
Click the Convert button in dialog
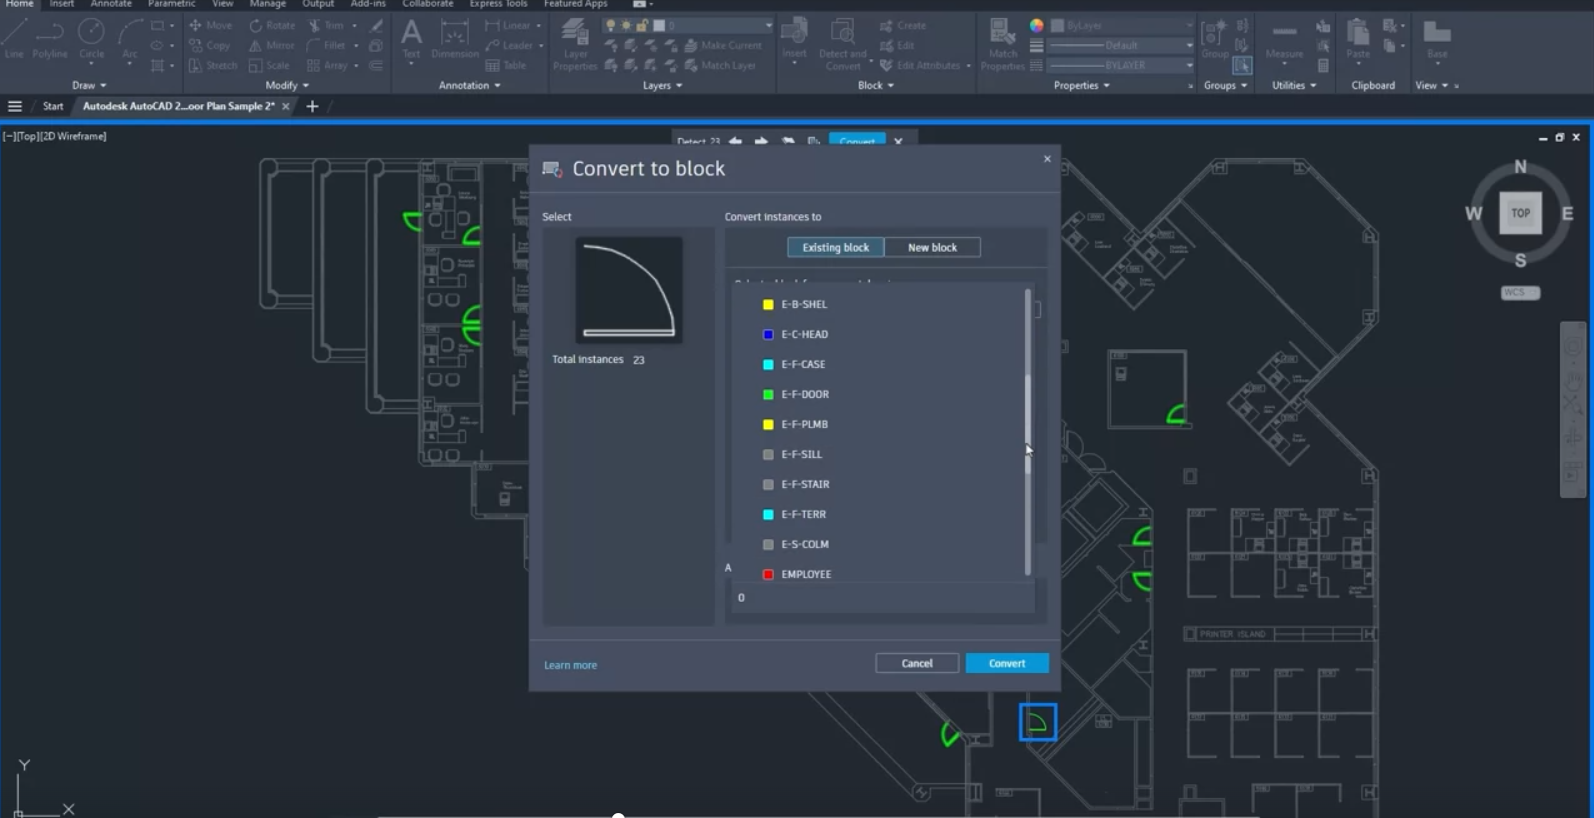(x=1007, y=663)
